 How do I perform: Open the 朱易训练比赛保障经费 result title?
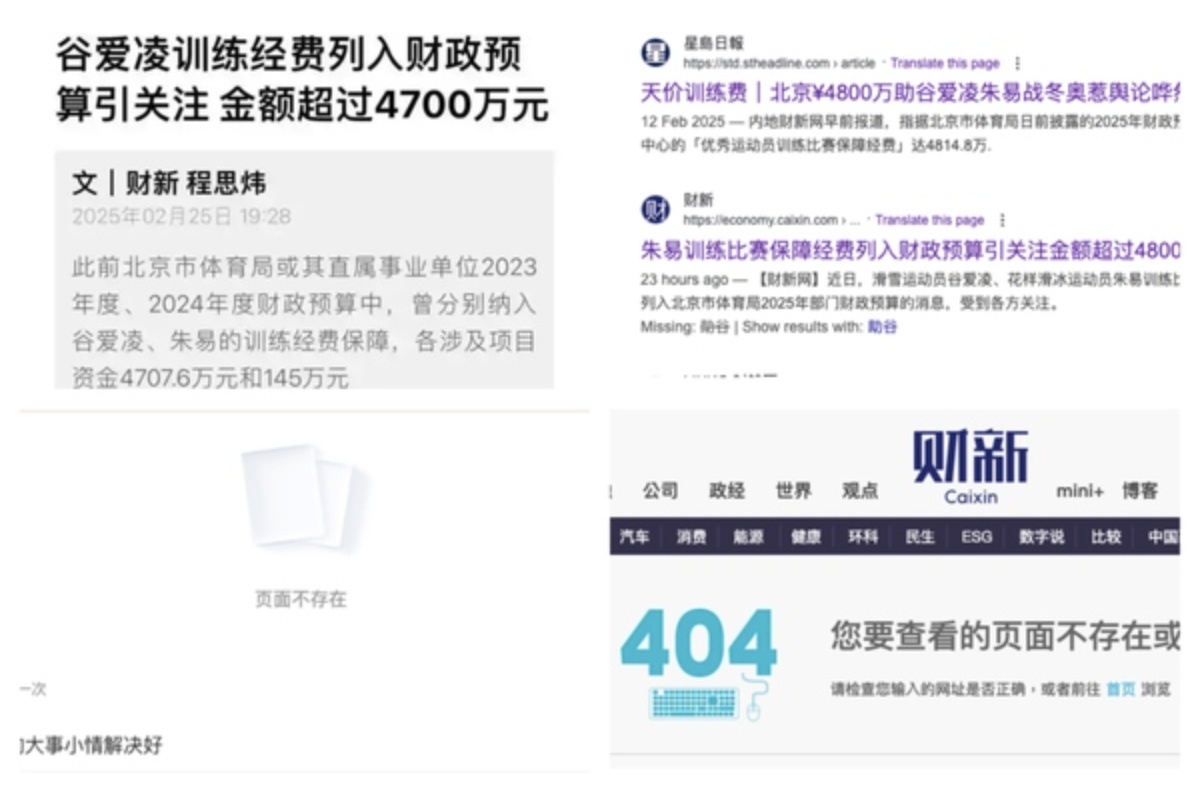coord(910,250)
